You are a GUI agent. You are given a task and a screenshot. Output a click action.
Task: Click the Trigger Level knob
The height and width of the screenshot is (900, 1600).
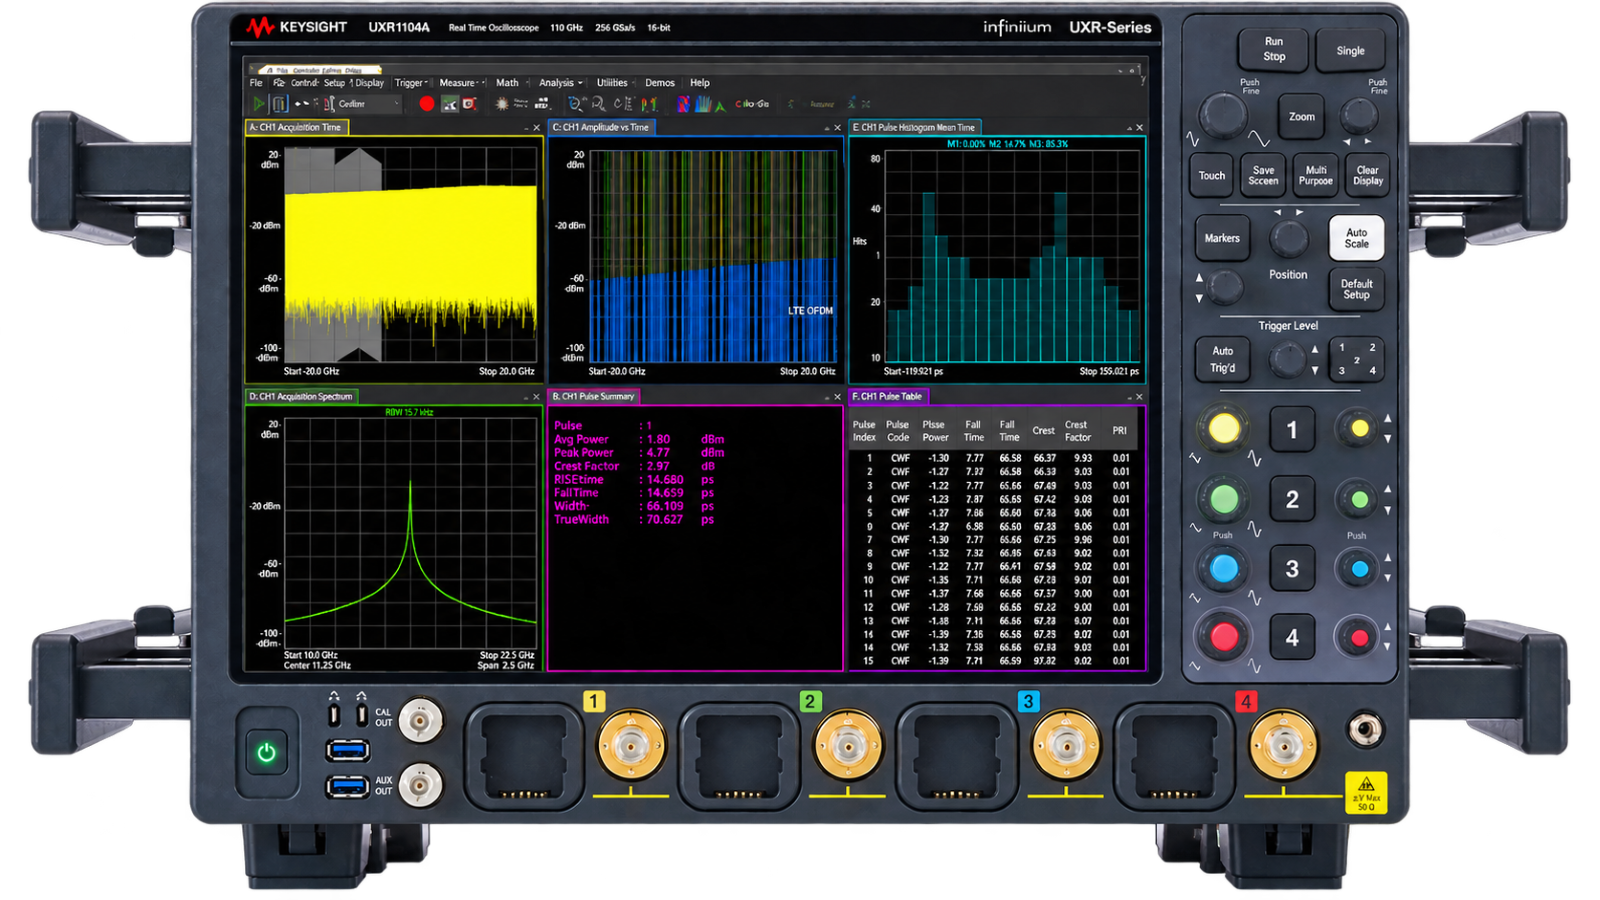(x=1287, y=358)
